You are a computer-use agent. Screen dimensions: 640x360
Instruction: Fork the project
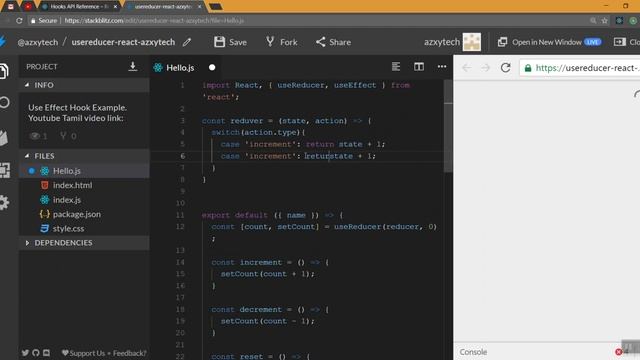click(x=282, y=42)
